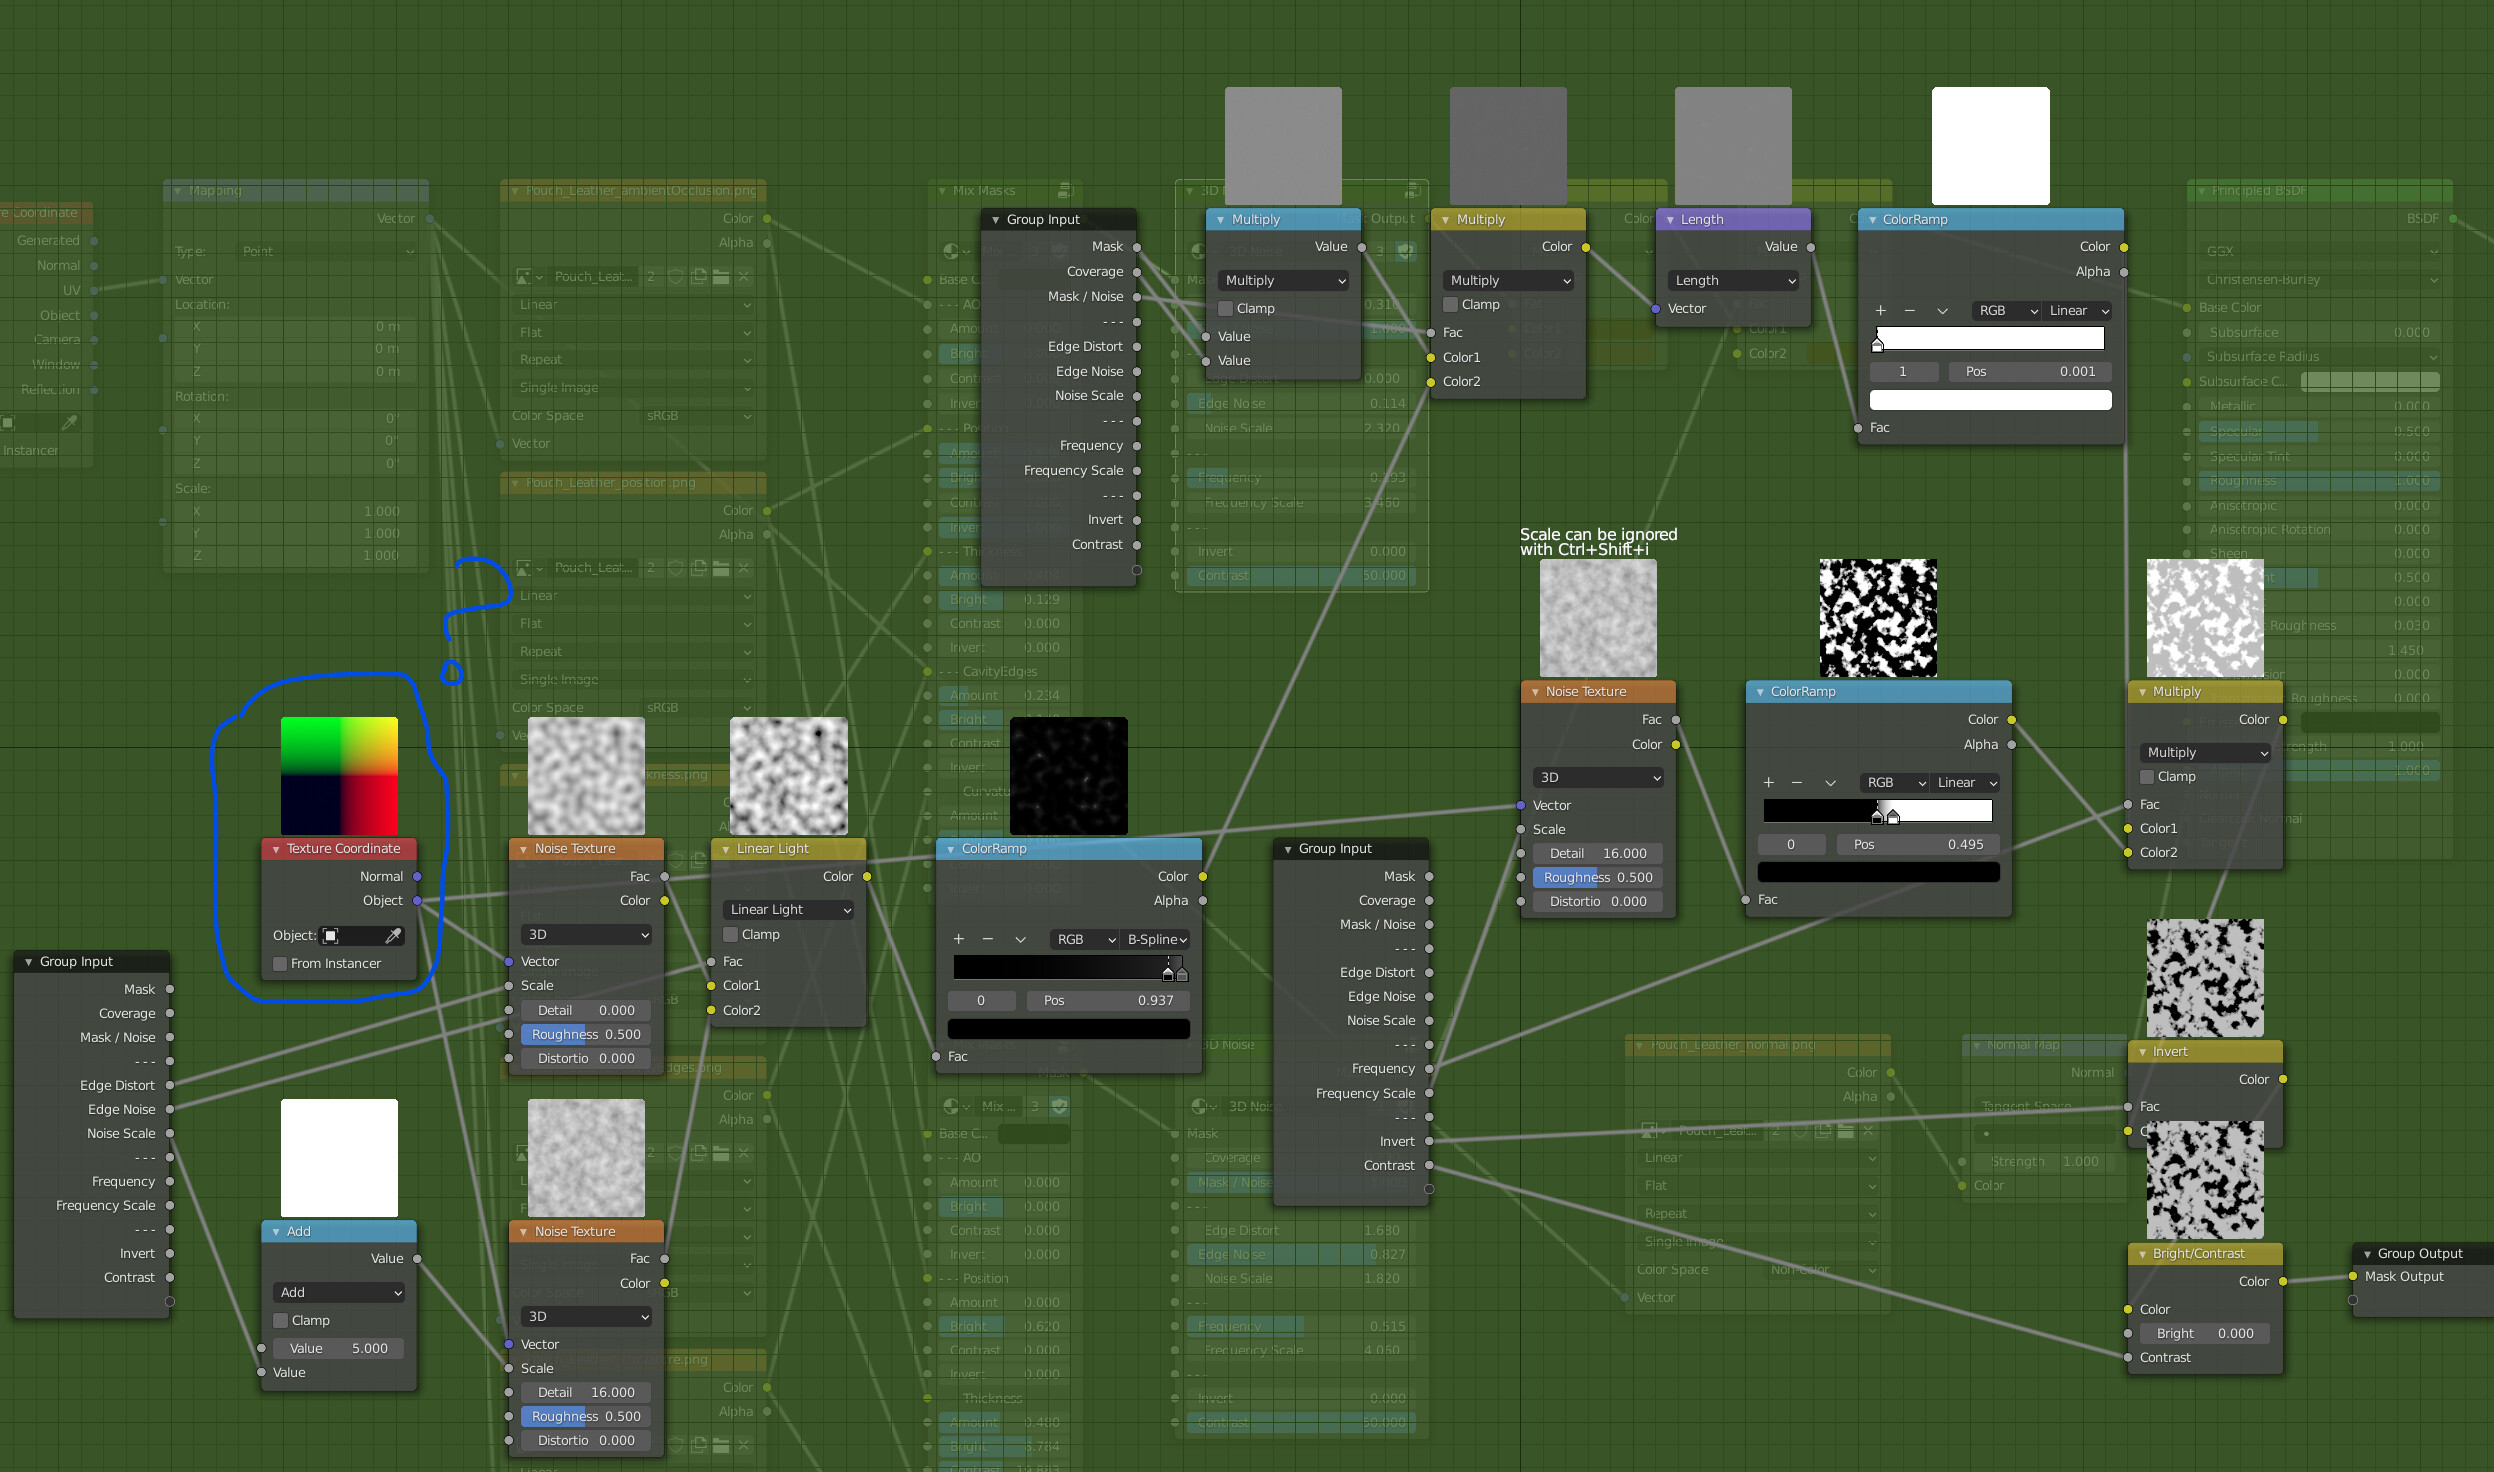Click the Pos 0.937 field
The height and width of the screenshot is (1472, 2494).
click(x=1108, y=1001)
